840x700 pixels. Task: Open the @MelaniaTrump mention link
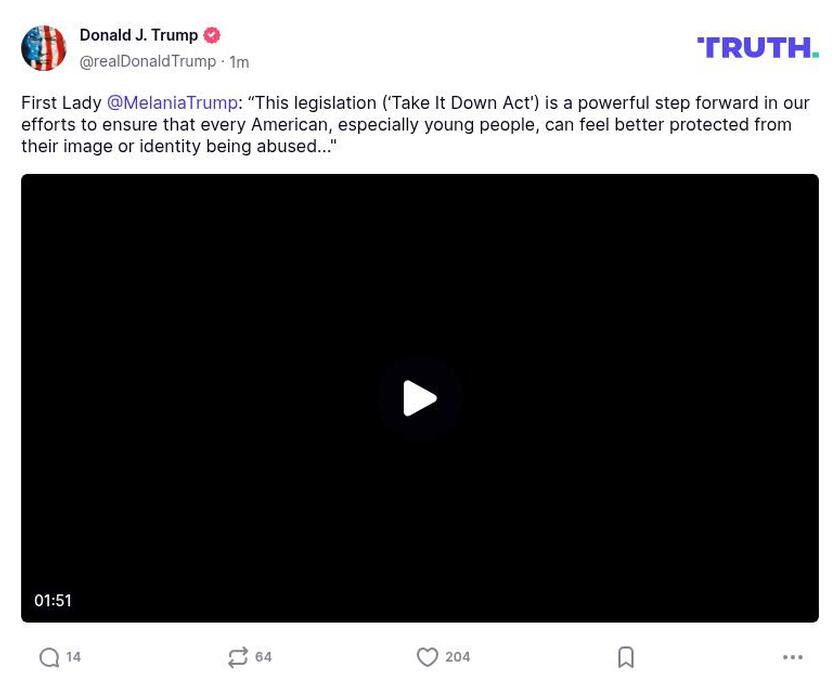click(172, 102)
